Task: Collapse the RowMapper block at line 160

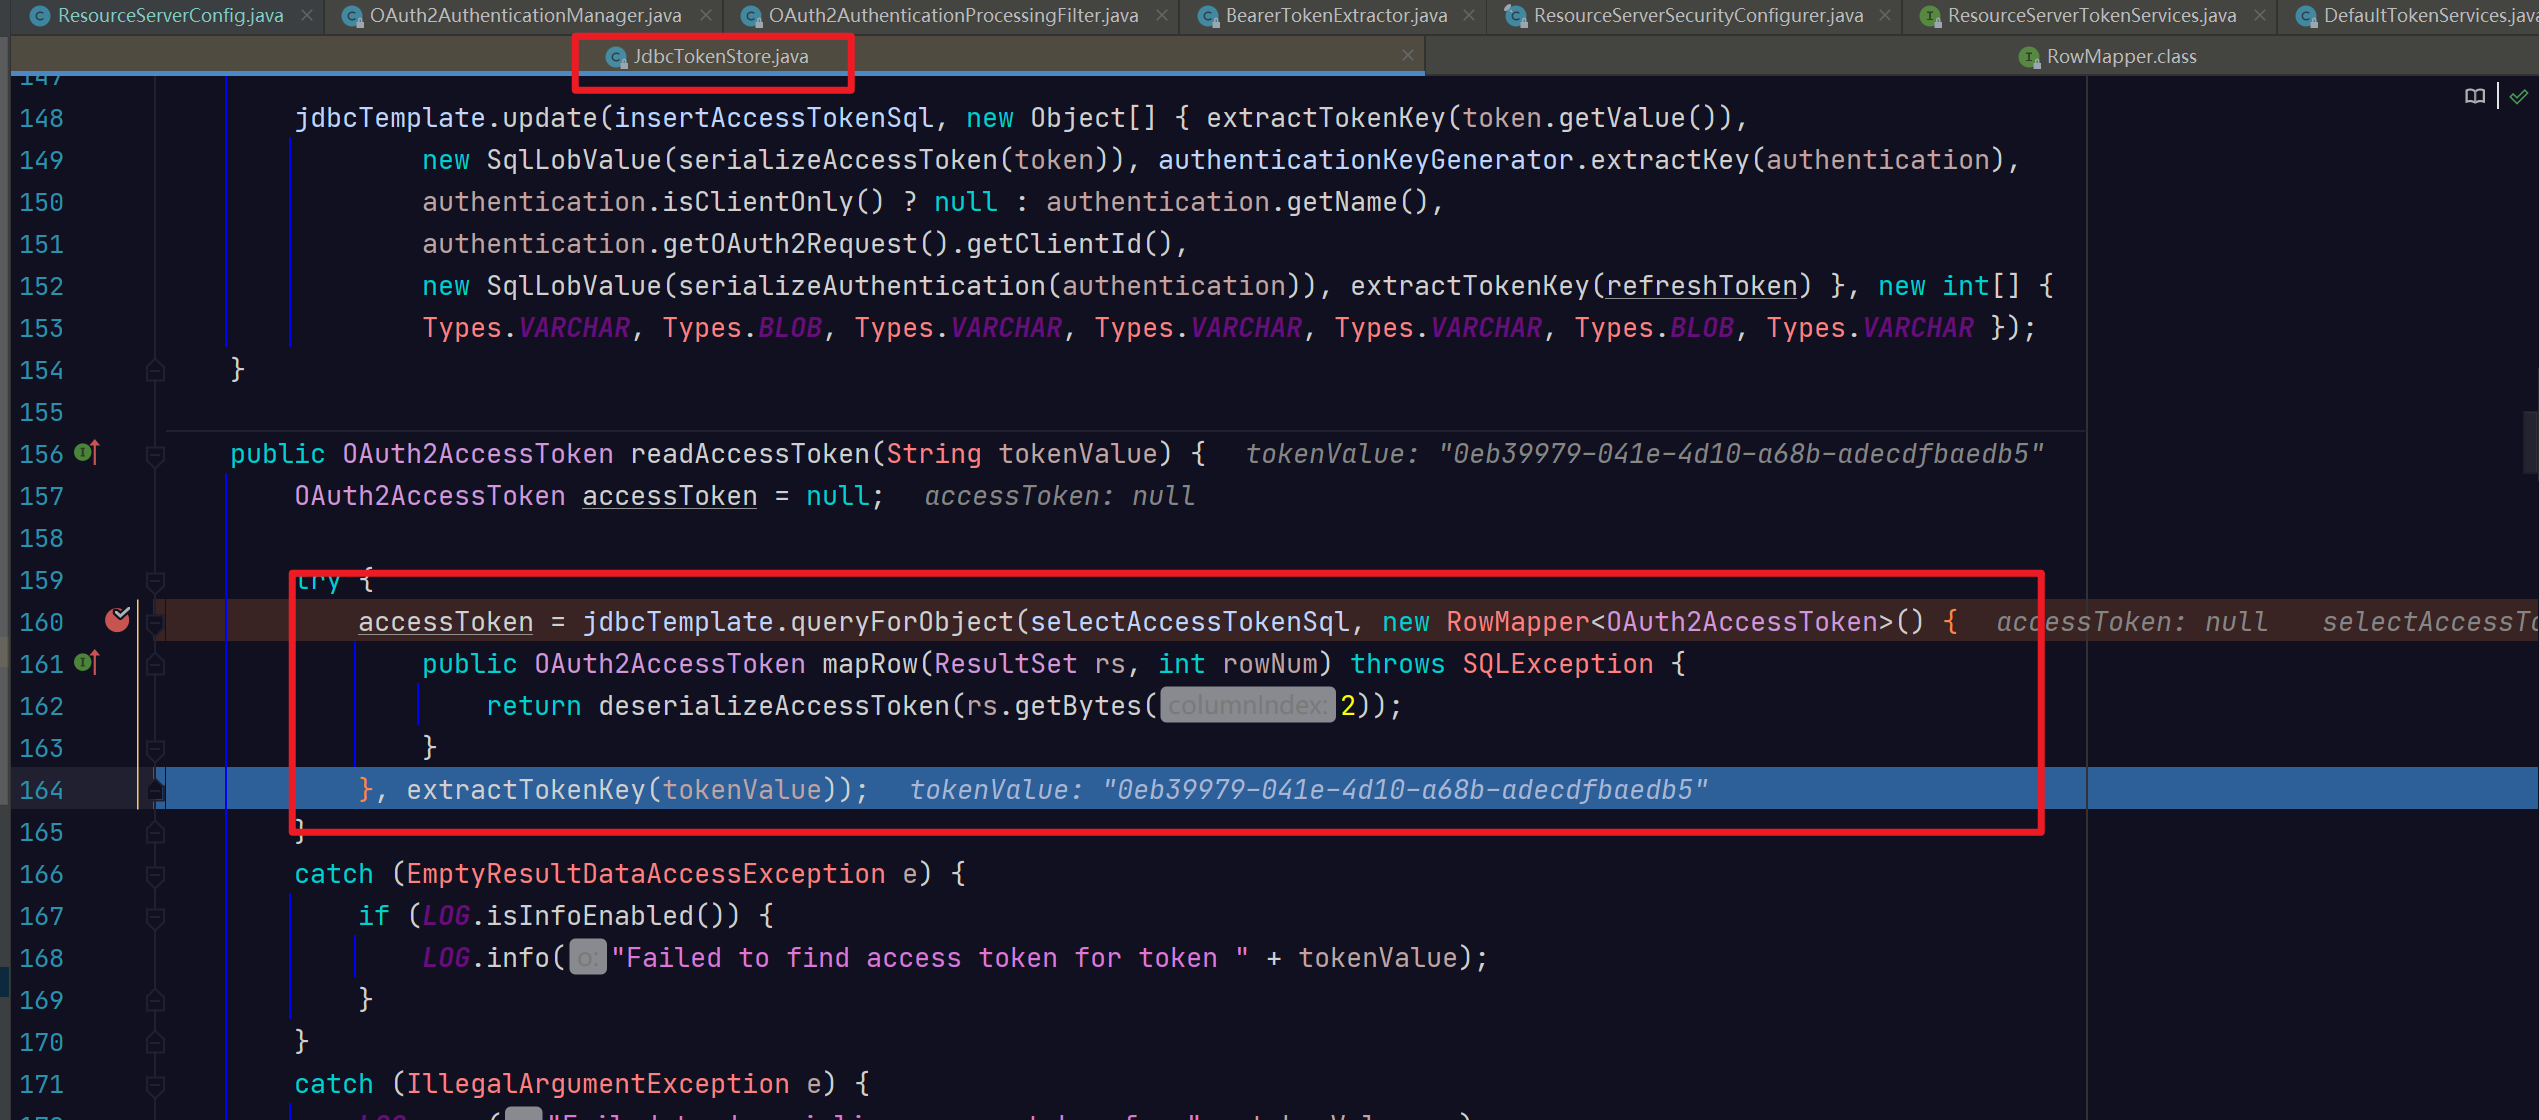Action: pyautogui.click(x=155, y=623)
